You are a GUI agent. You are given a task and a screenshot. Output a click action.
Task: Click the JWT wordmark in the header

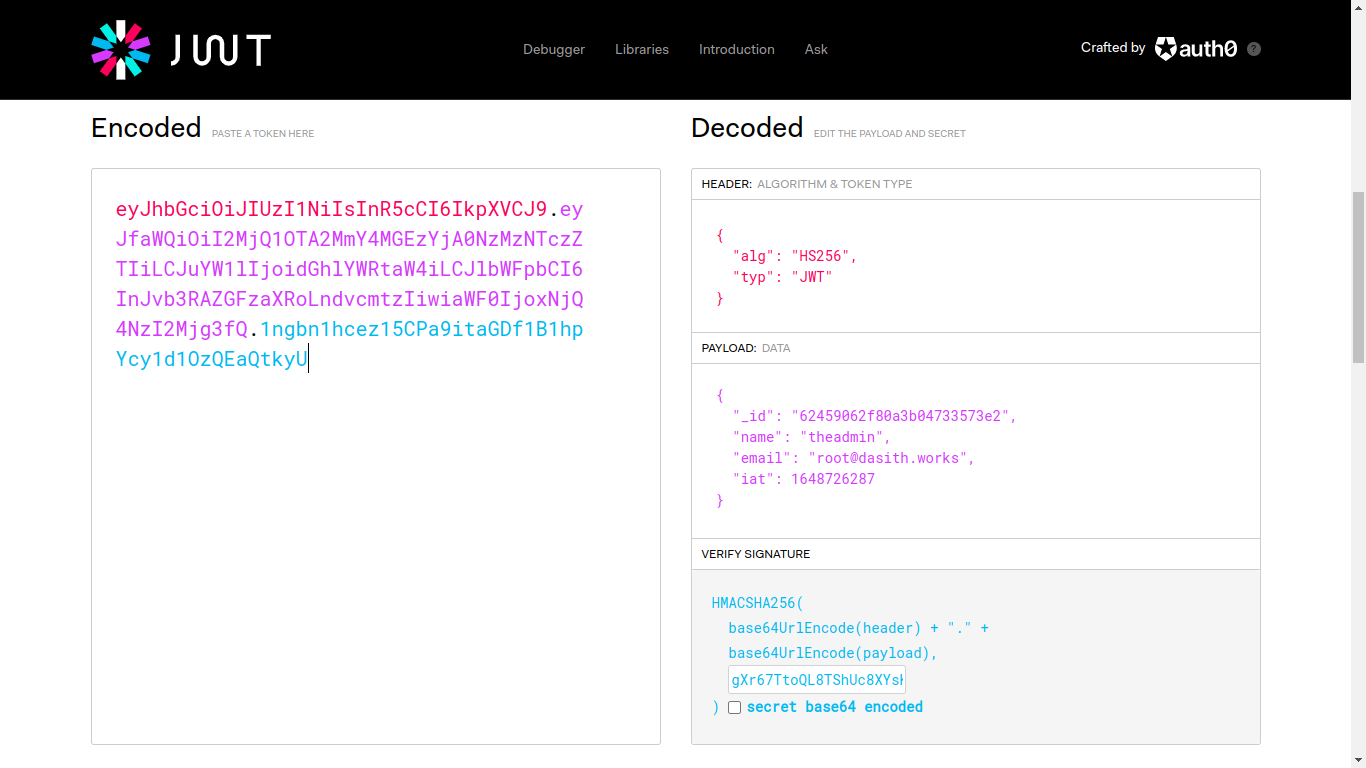tap(221, 50)
